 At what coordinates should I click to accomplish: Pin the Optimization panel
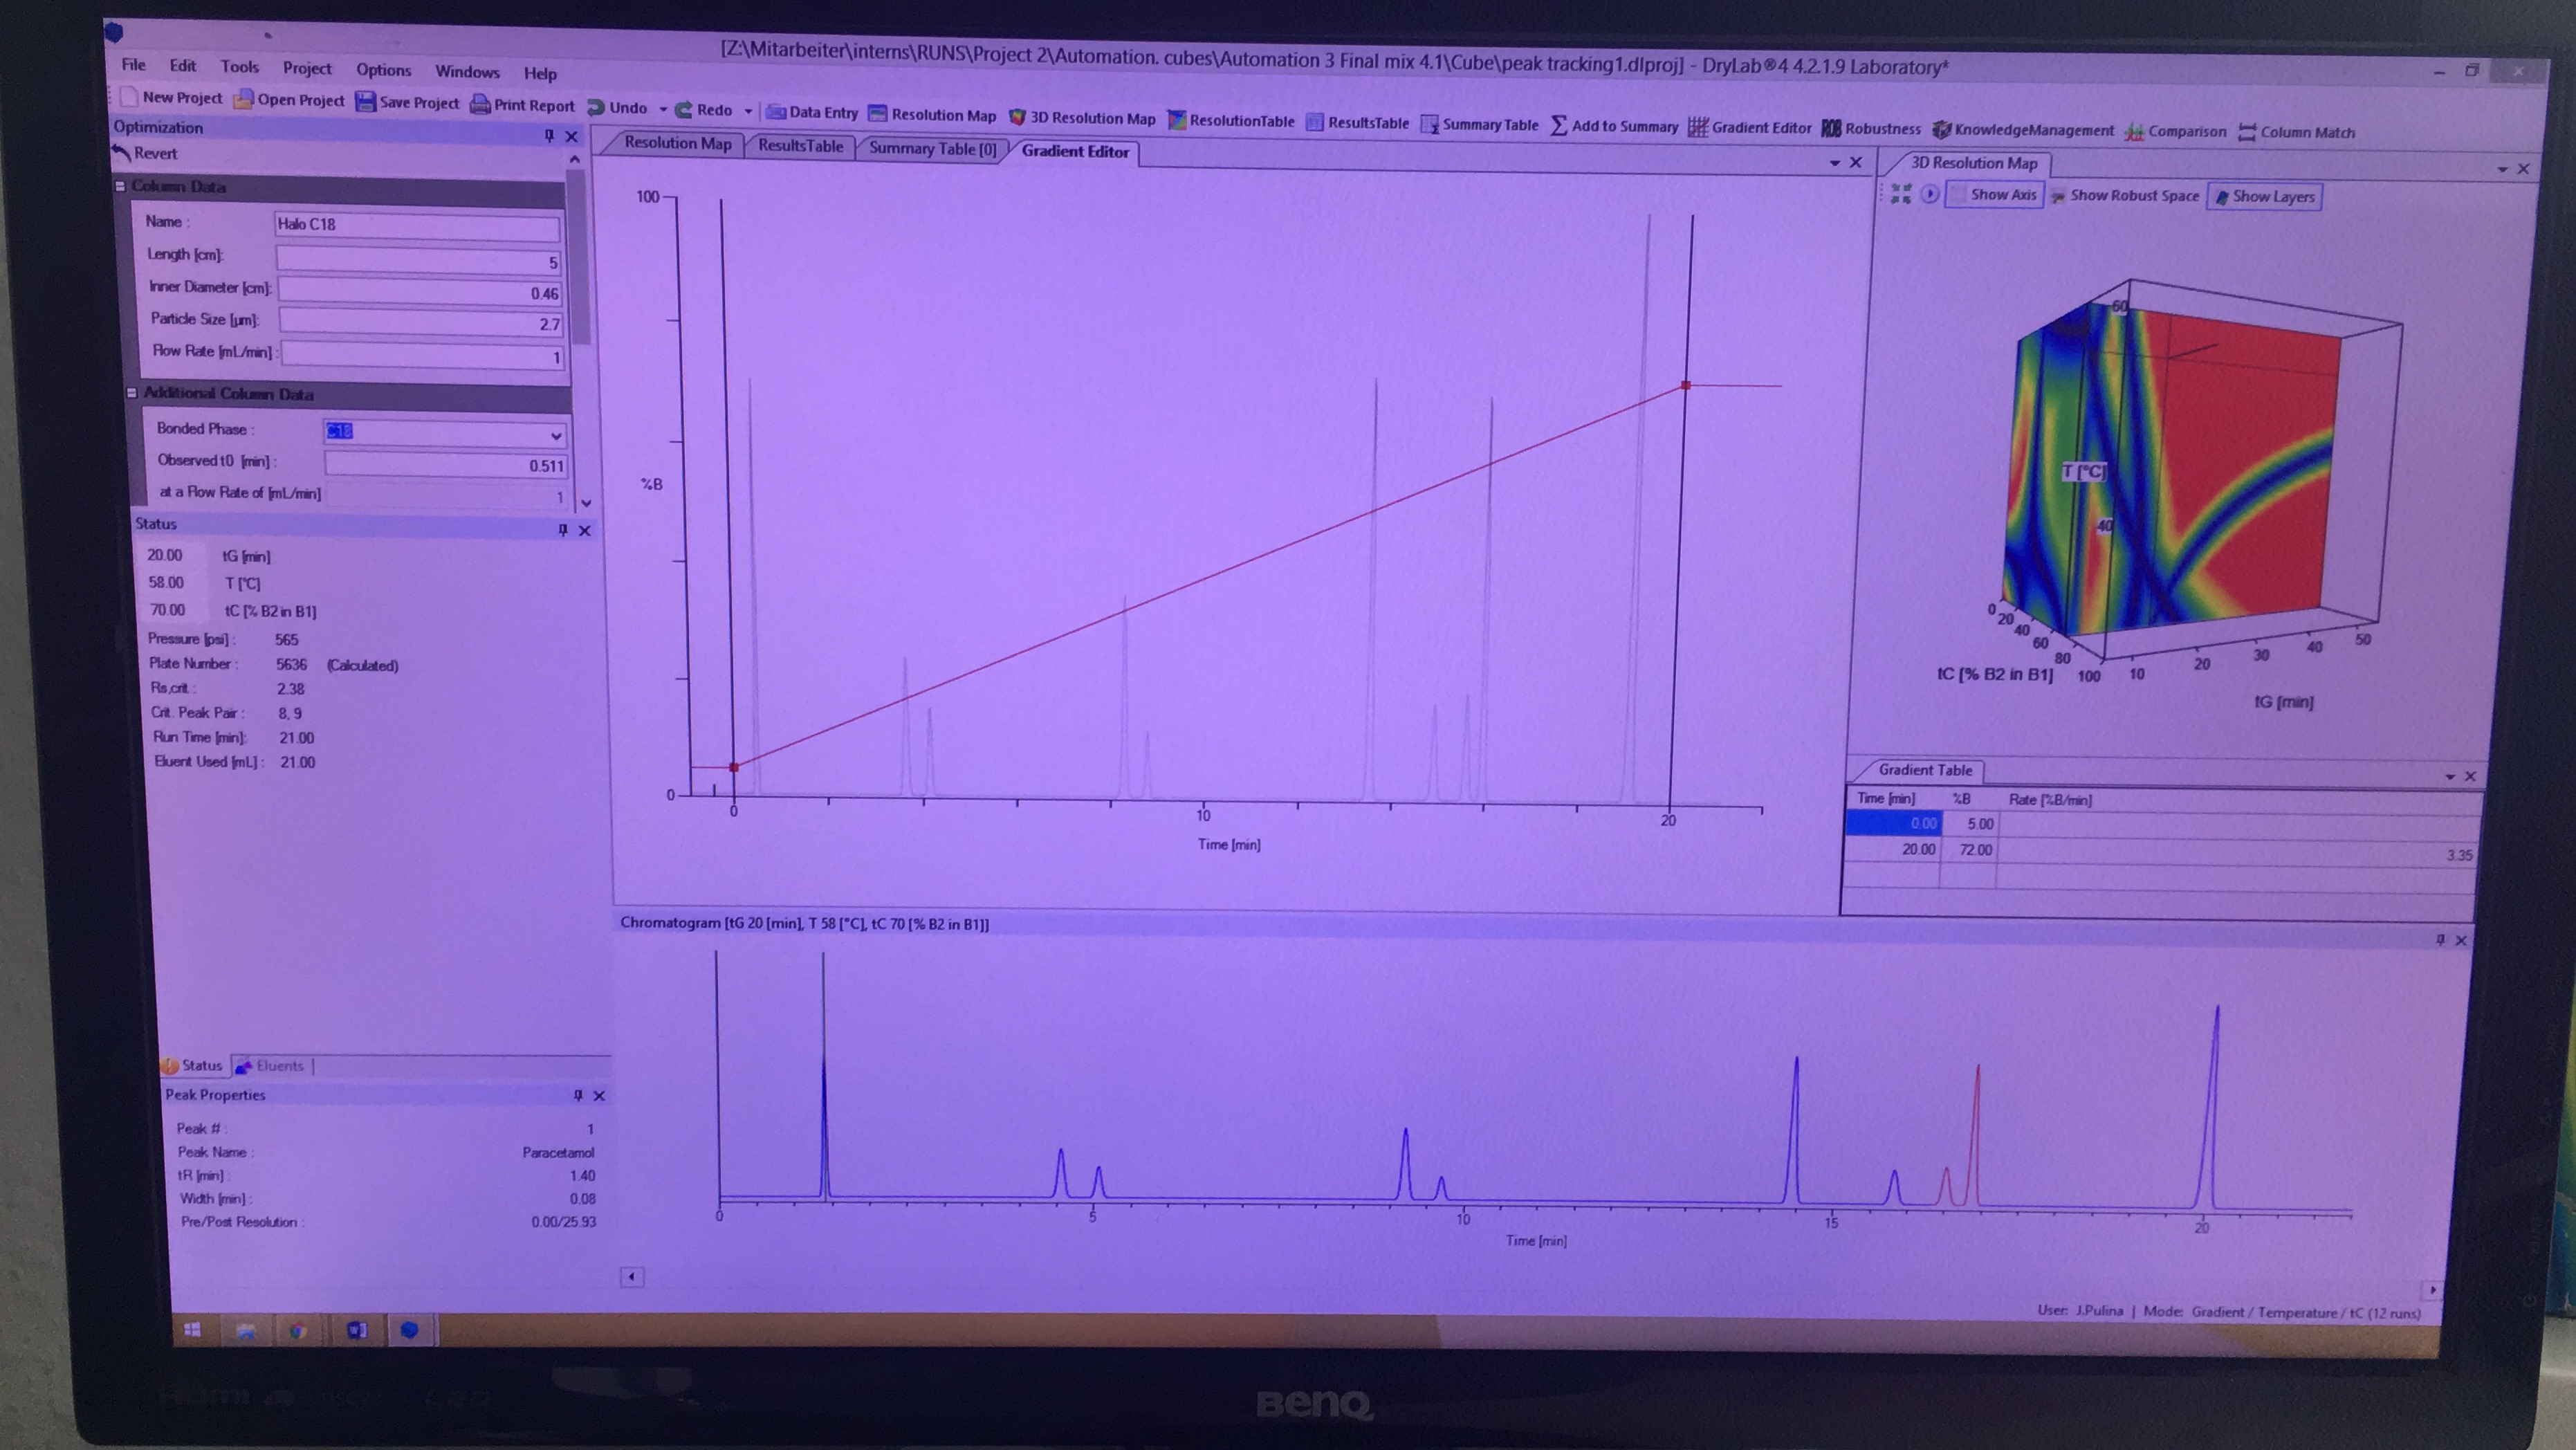tap(548, 135)
